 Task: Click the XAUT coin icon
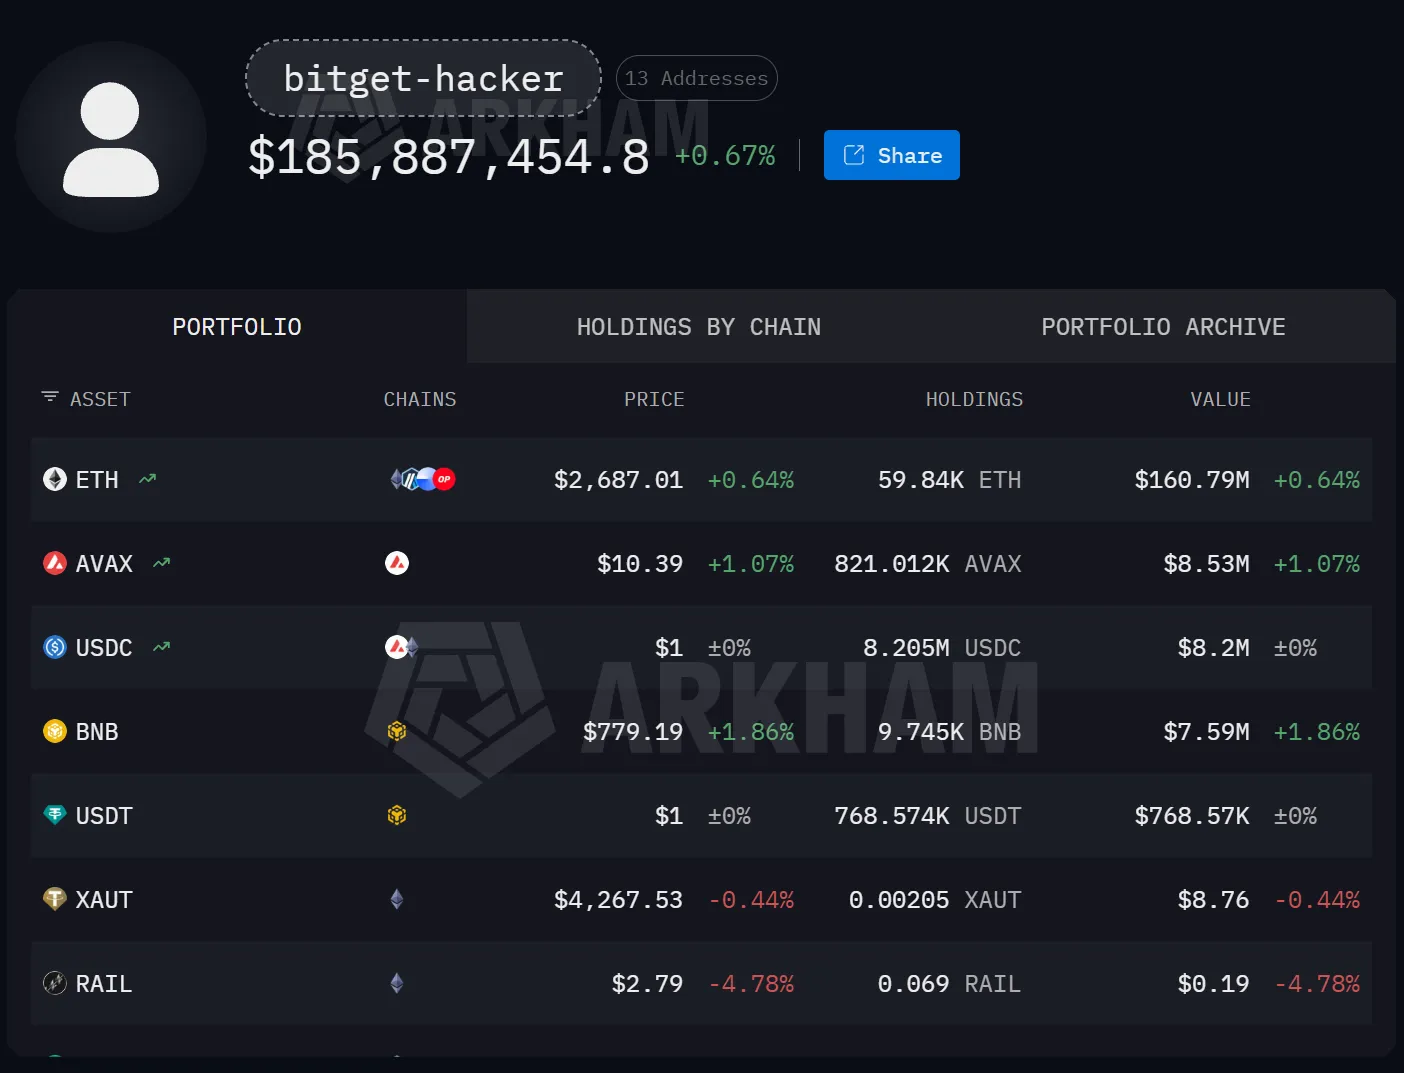[55, 900]
